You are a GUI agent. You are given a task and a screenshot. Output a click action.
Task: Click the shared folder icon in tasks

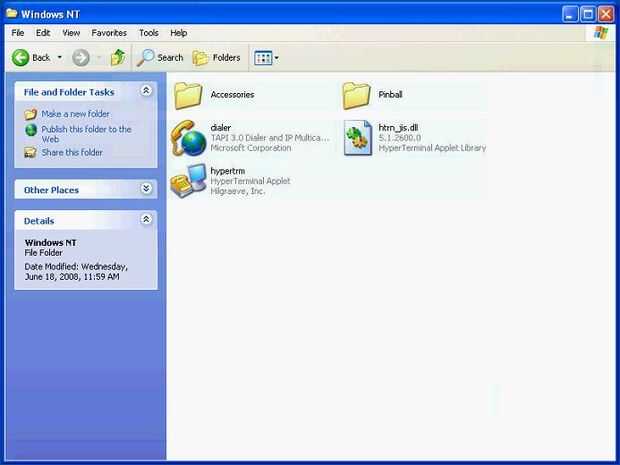click(x=30, y=153)
